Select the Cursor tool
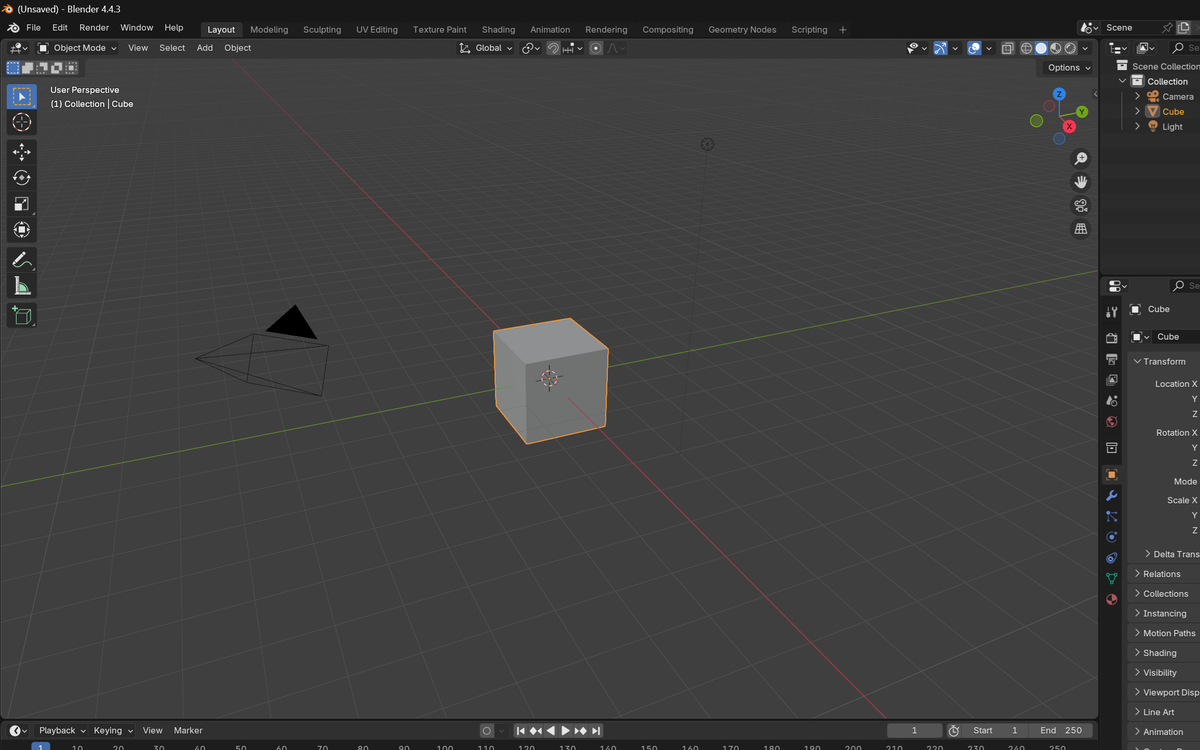1200x750 pixels. click(x=21, y=122)
